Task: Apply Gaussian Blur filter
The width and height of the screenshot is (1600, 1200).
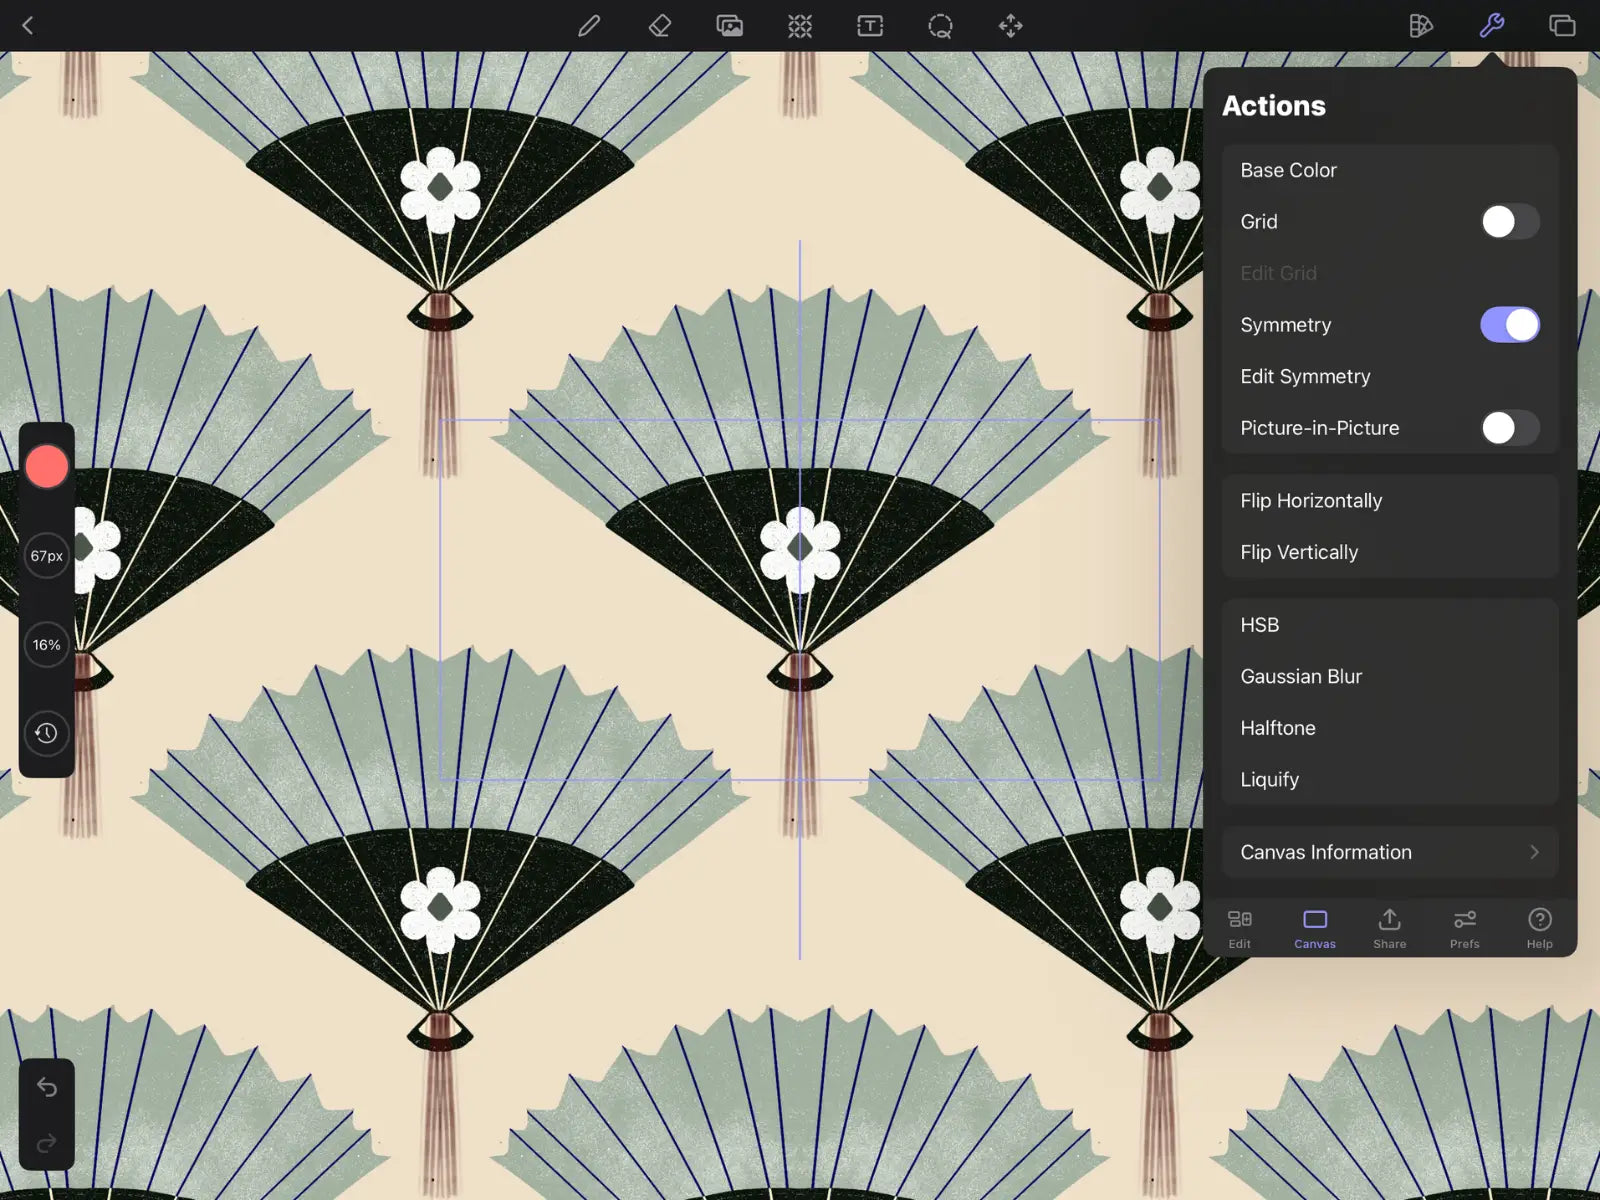Action: [x=1390, y=677]
